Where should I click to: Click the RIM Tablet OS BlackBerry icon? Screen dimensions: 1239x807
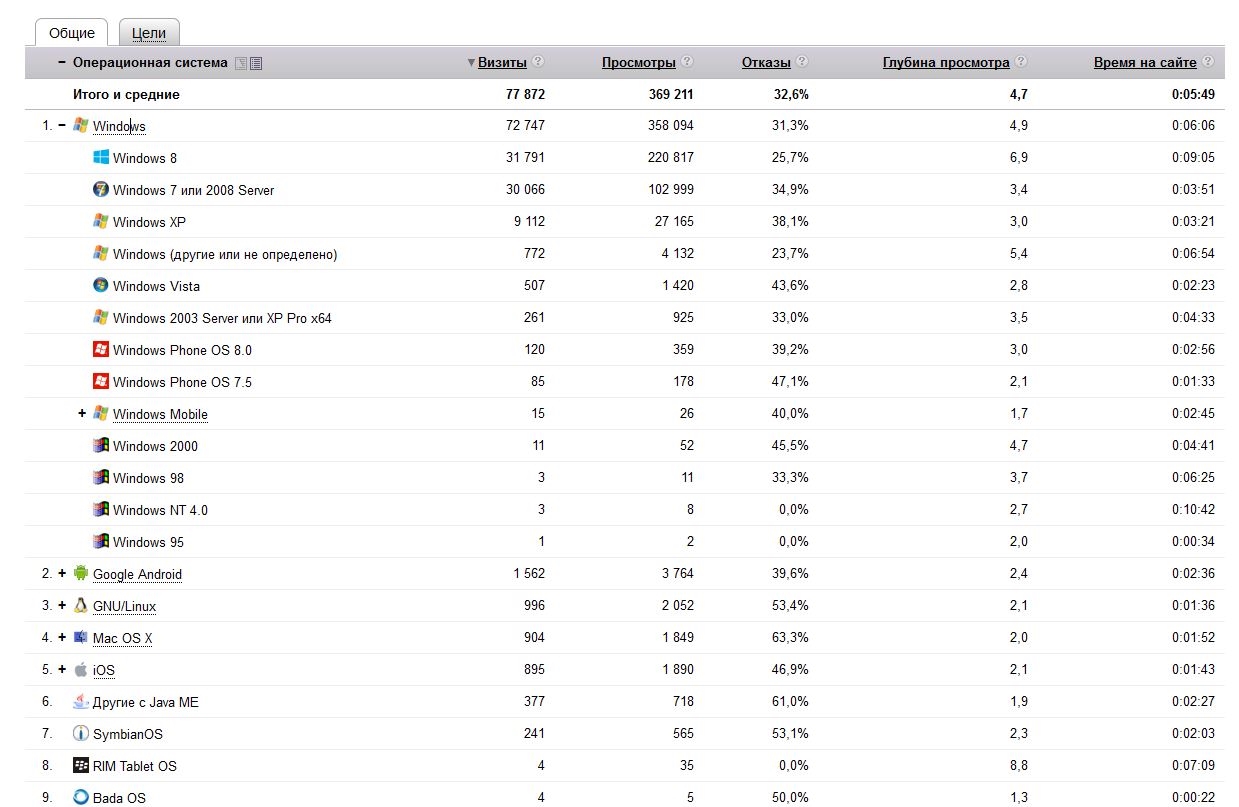(81, 765)
